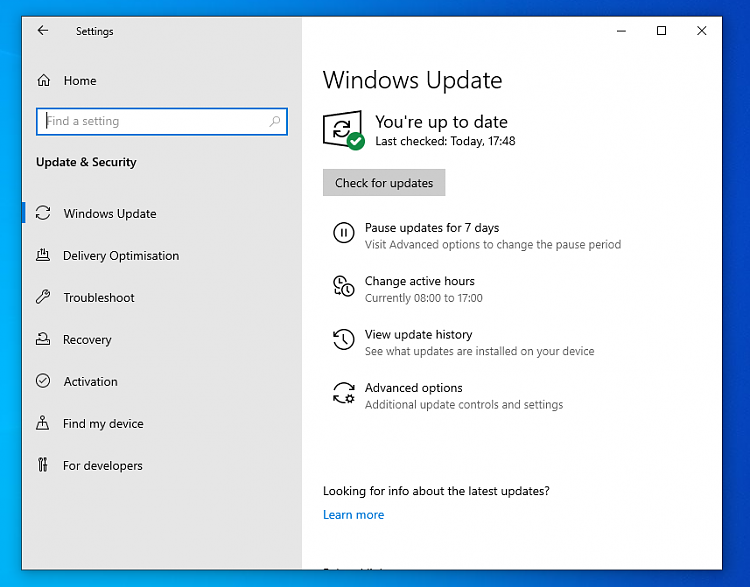Click the Delivery Optimisation icon

pos(43,255)
